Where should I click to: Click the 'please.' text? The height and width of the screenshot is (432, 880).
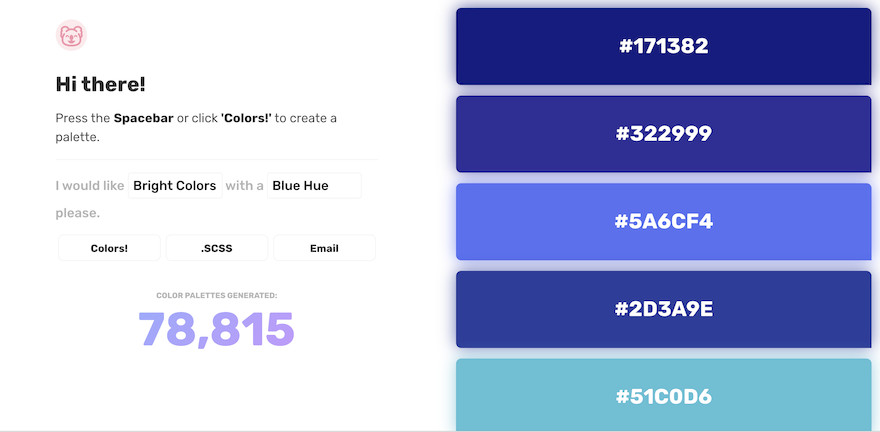point(78,213)
